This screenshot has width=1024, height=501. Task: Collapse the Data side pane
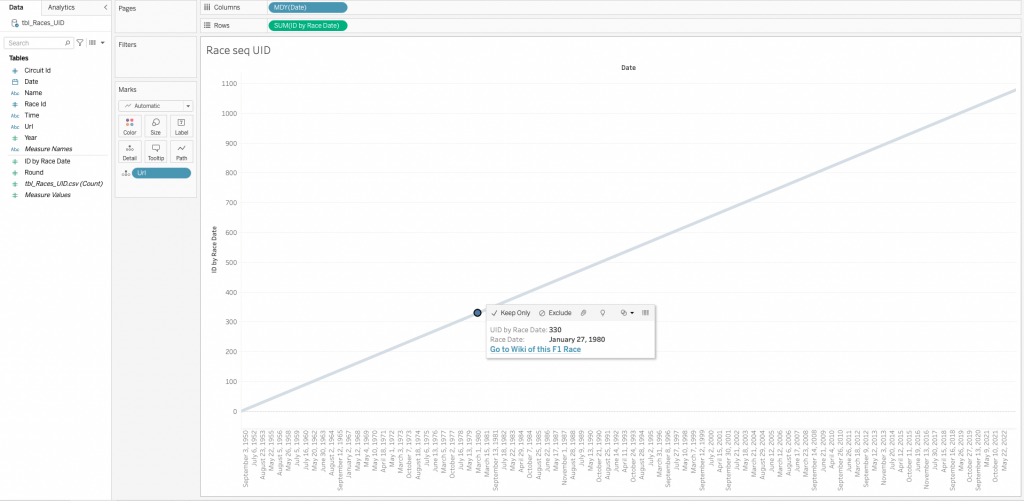[105, 7]
